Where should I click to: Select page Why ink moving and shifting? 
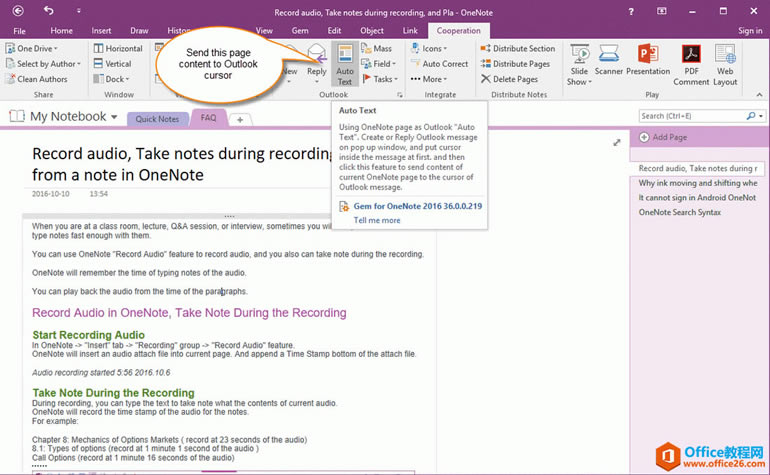tap(697, 183)
